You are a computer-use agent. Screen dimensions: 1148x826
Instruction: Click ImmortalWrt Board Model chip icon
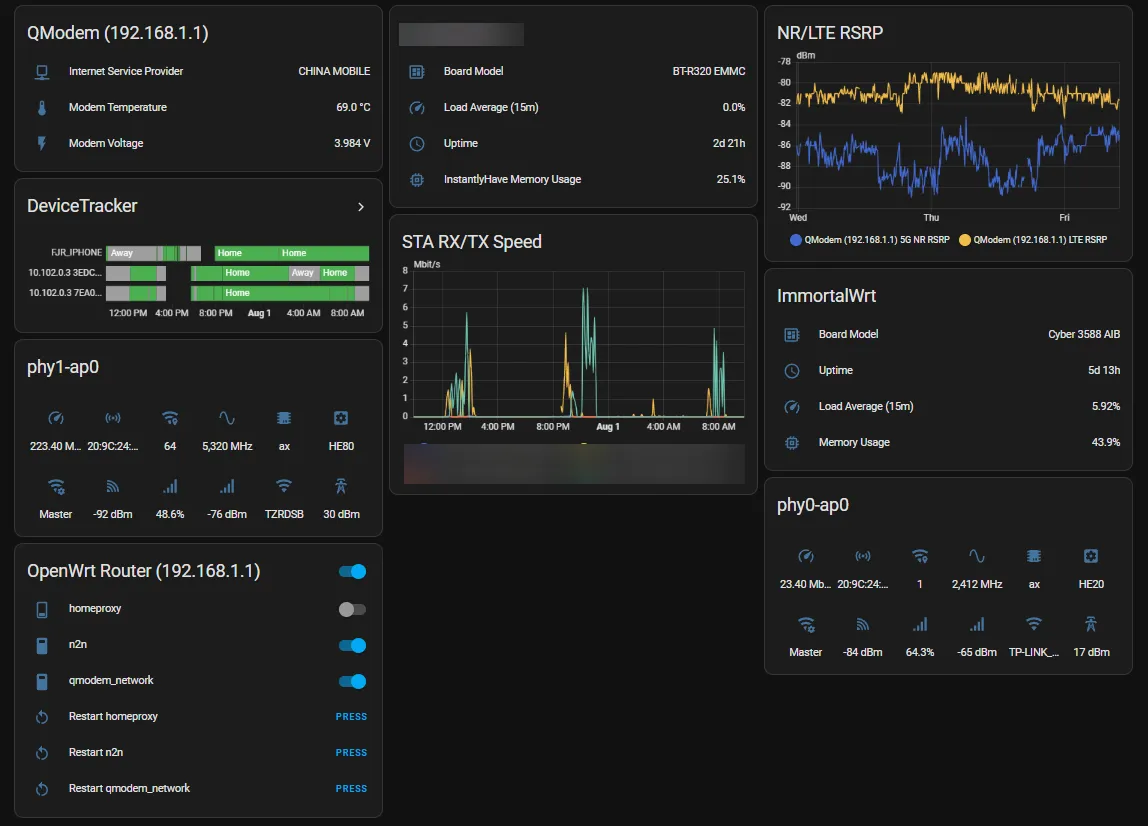791,335
